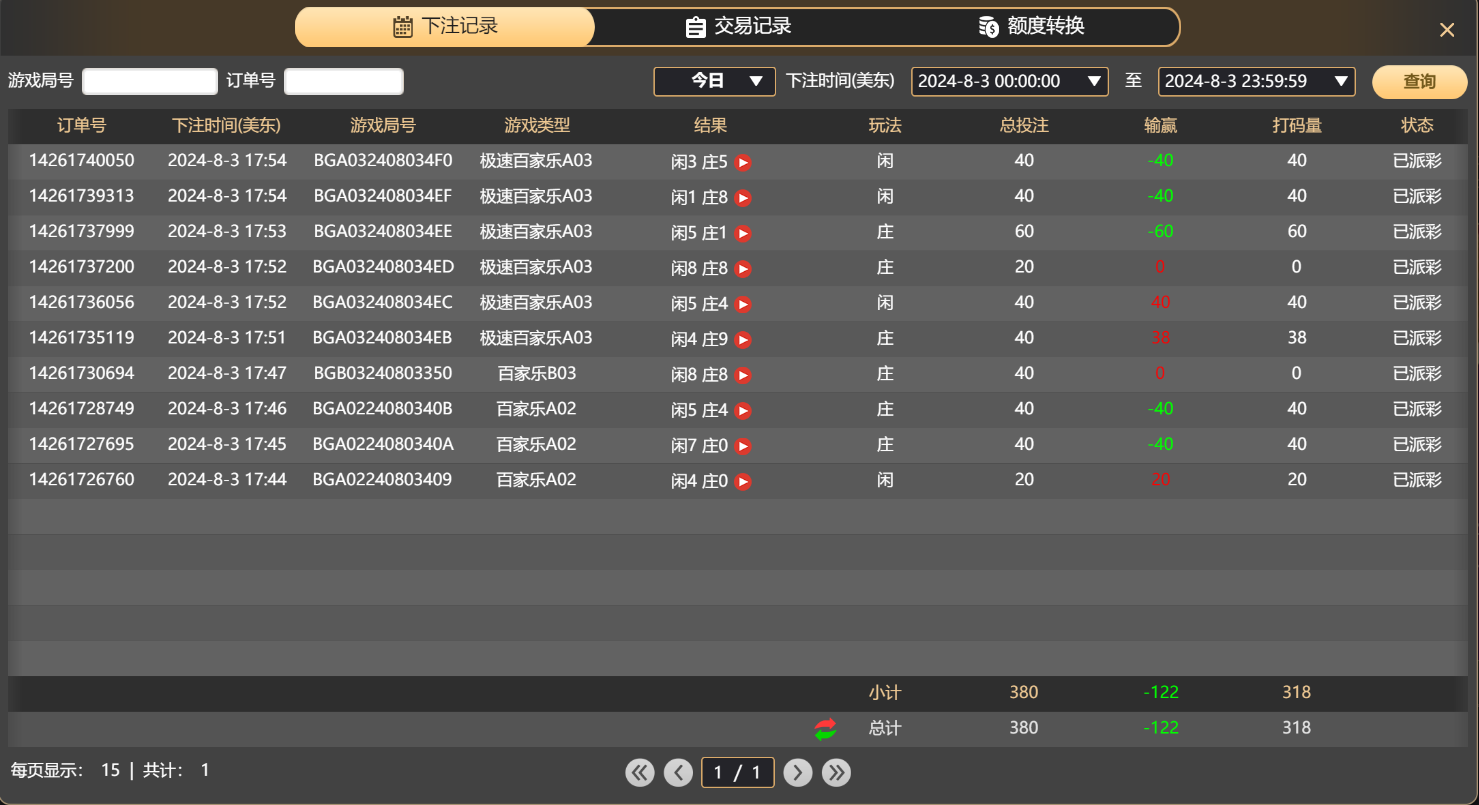Click the 游戏局号 input field

click(x=148, y=81)
